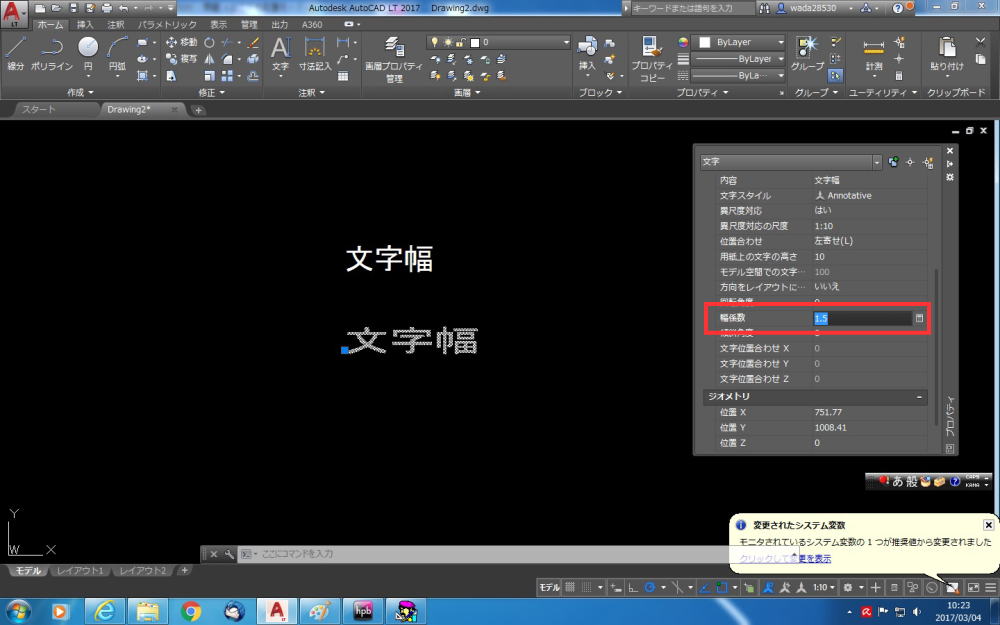Click the クリックして変更を表示 link
Screen dimensions: 1000x625
pyautogui.click(x=785, y=559)
